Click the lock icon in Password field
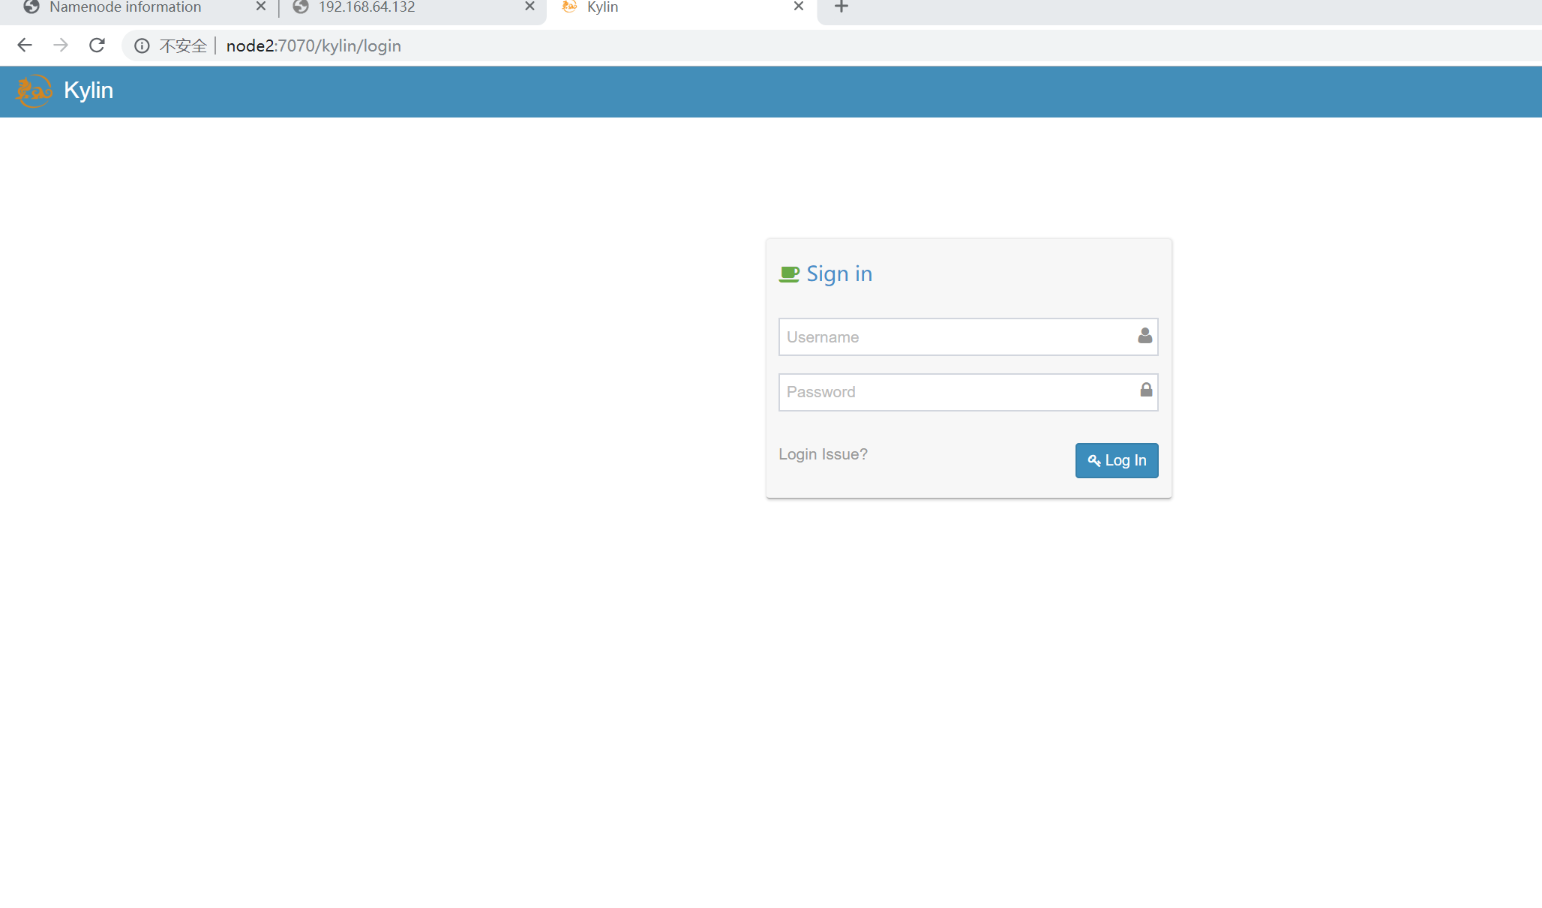Image resolution: width=1542 pixels, height=908 pixels. (x=1146, y=390)
